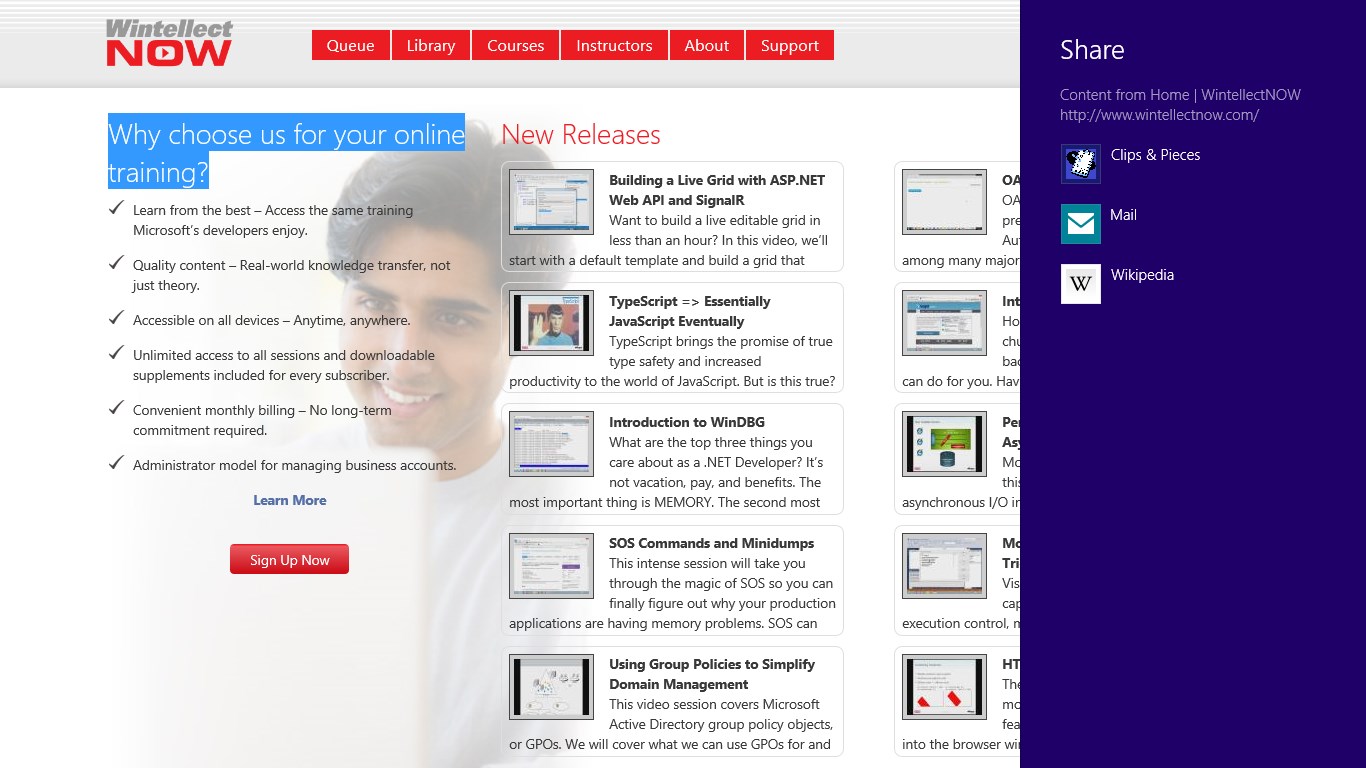Click the 'Learn from the best' bullet text
1366x768 pixels.
[x=273, y=220]
